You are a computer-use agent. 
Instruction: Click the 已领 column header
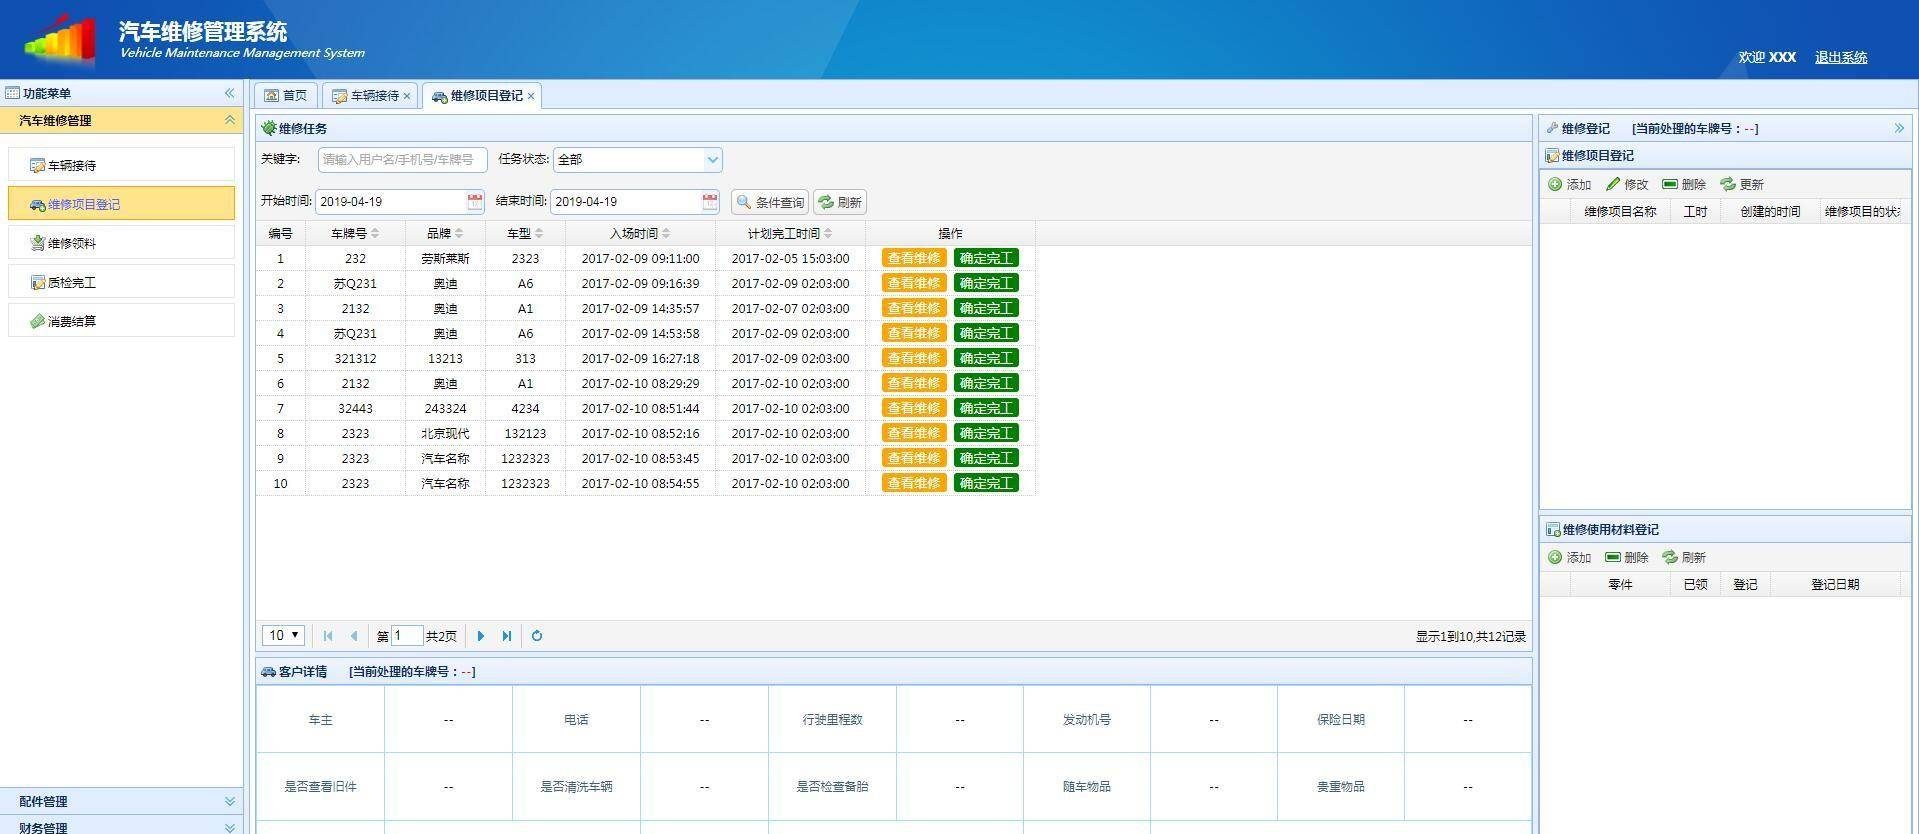1695,584
